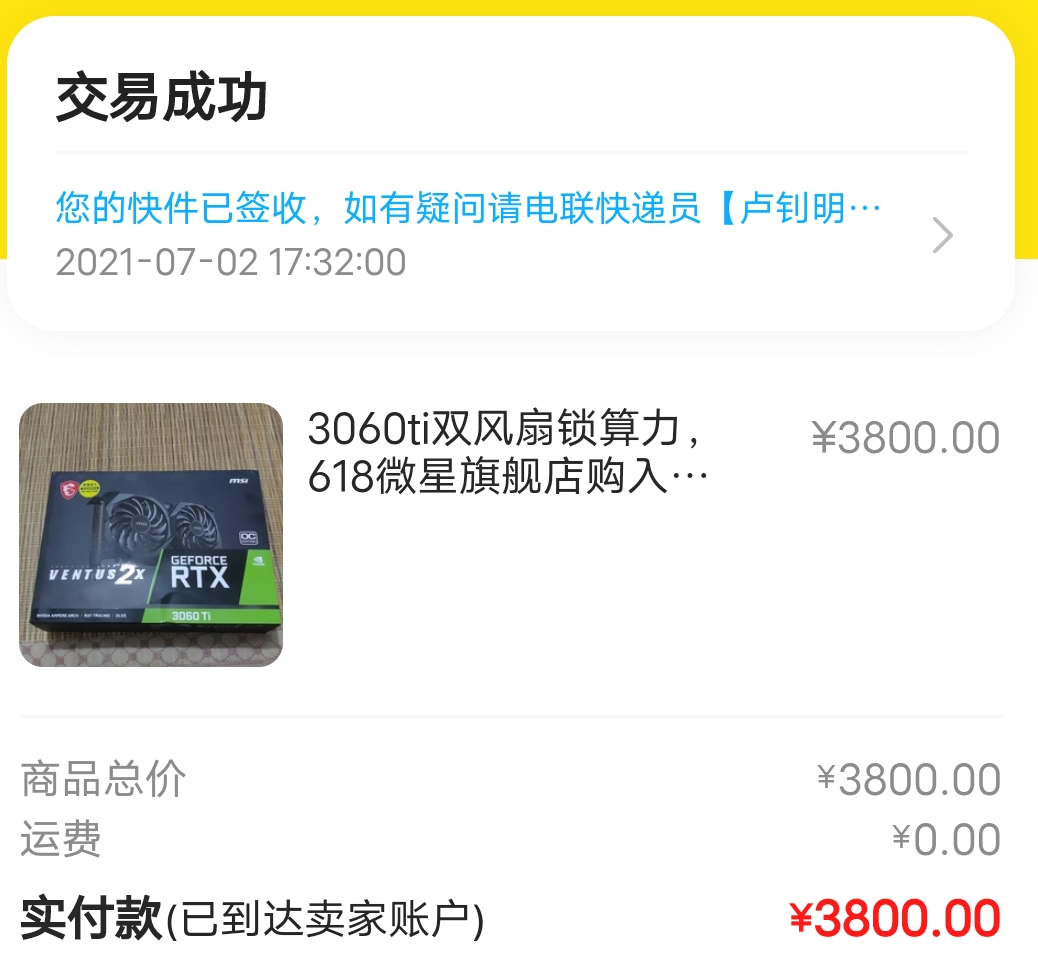
Task: Tap the 2021-07-02 17:32:00 delivery timestamp
Action: click(230, 262)
